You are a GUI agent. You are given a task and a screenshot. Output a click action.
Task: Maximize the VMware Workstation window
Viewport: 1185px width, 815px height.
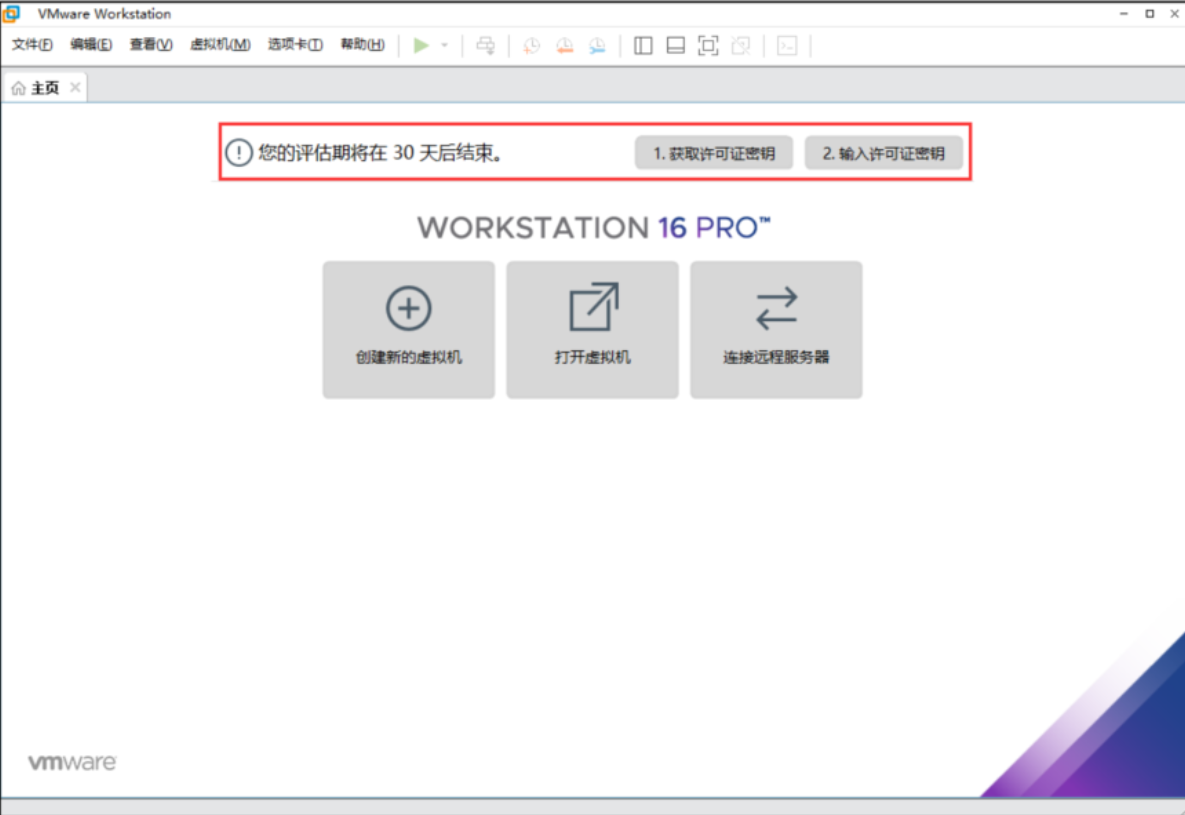point(1149,14)
